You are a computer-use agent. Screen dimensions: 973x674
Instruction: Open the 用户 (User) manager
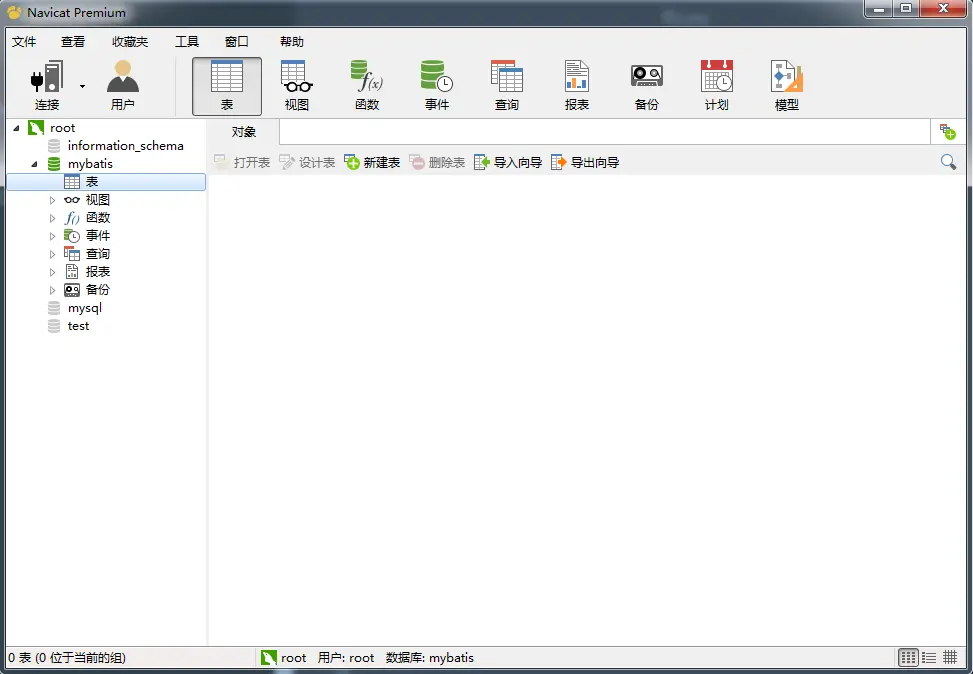coord(123,86)
